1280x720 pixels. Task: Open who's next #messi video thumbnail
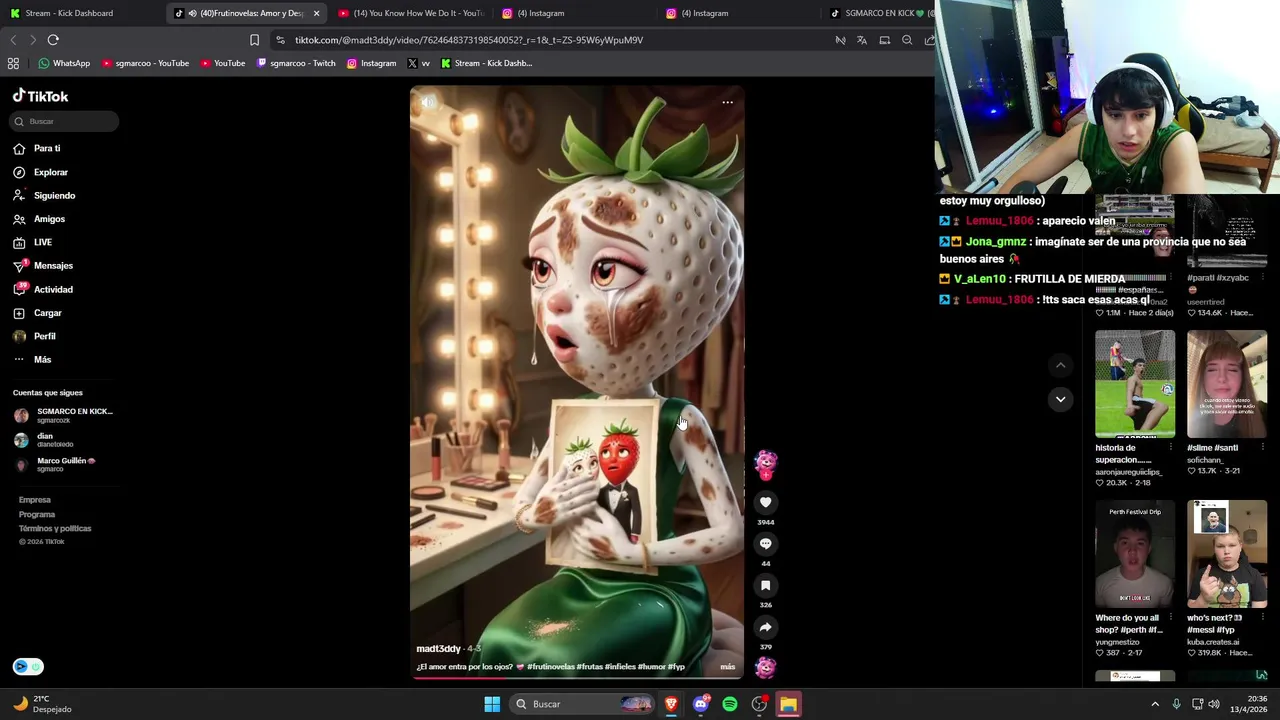pyautogui.click(x=1227, y=555)
